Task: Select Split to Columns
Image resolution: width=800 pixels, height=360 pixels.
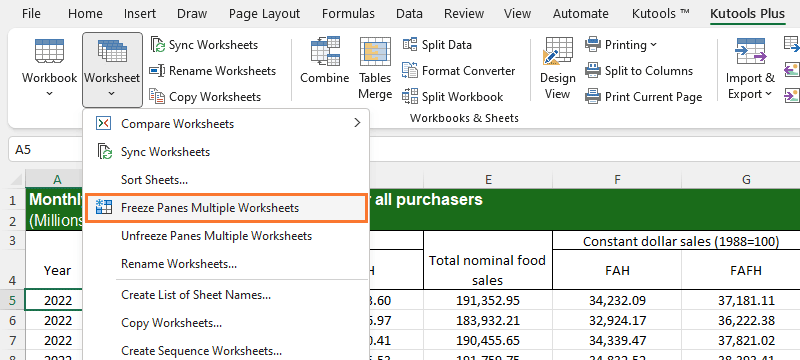Action: click(x=639, y=71)
